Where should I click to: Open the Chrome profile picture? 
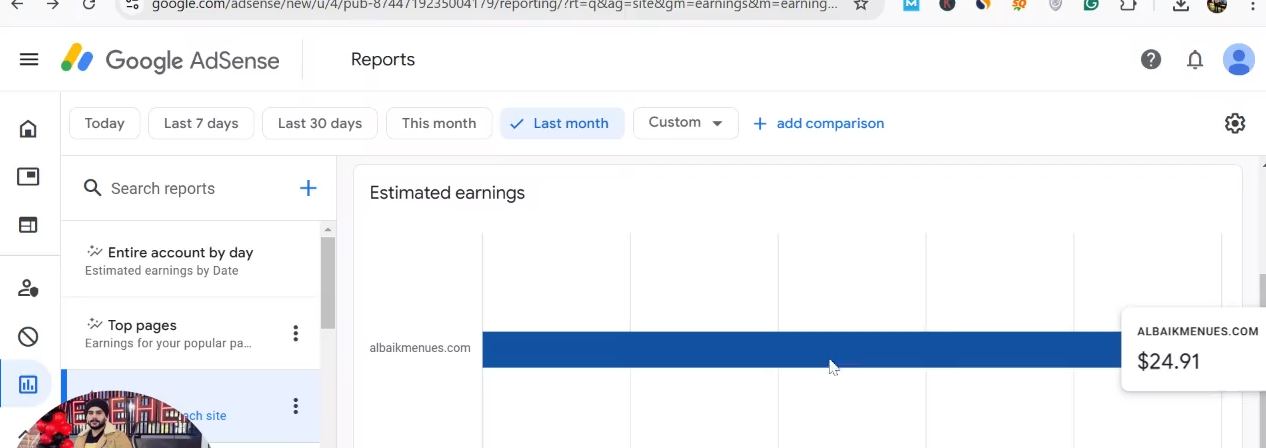[x=1217, y=4]
